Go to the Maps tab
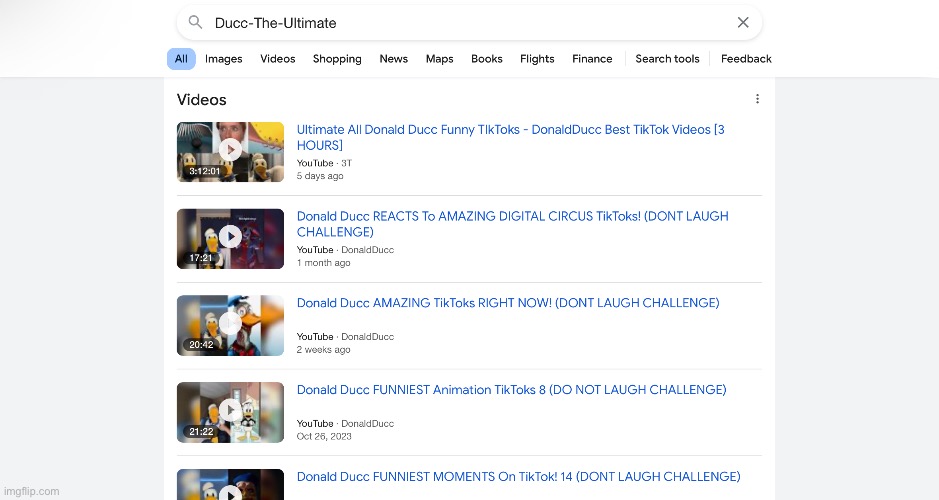 (x=440, y=59)
